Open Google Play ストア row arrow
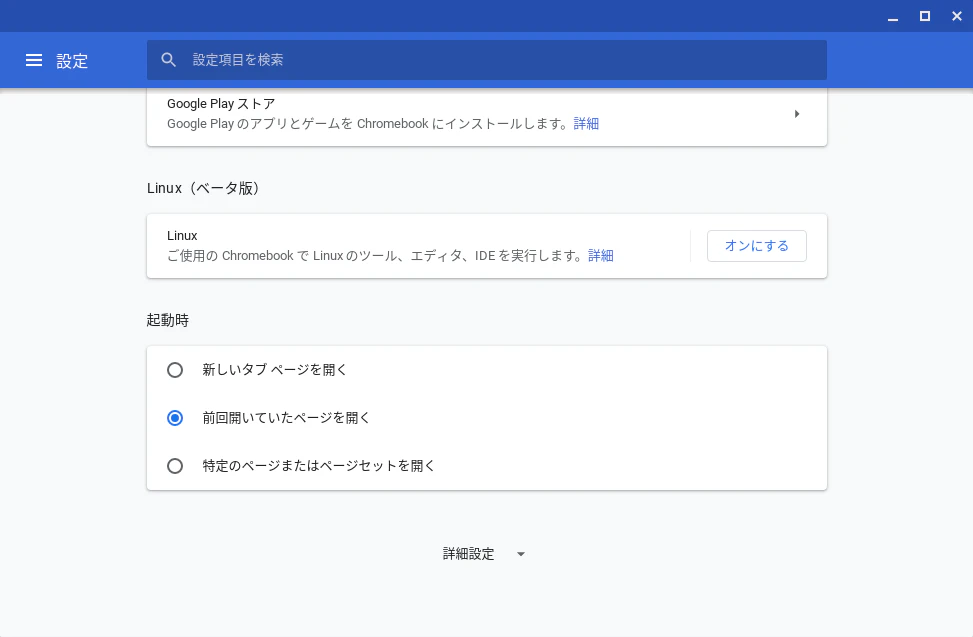This screenshot has width=973, height=637. [x=797, y=114]
